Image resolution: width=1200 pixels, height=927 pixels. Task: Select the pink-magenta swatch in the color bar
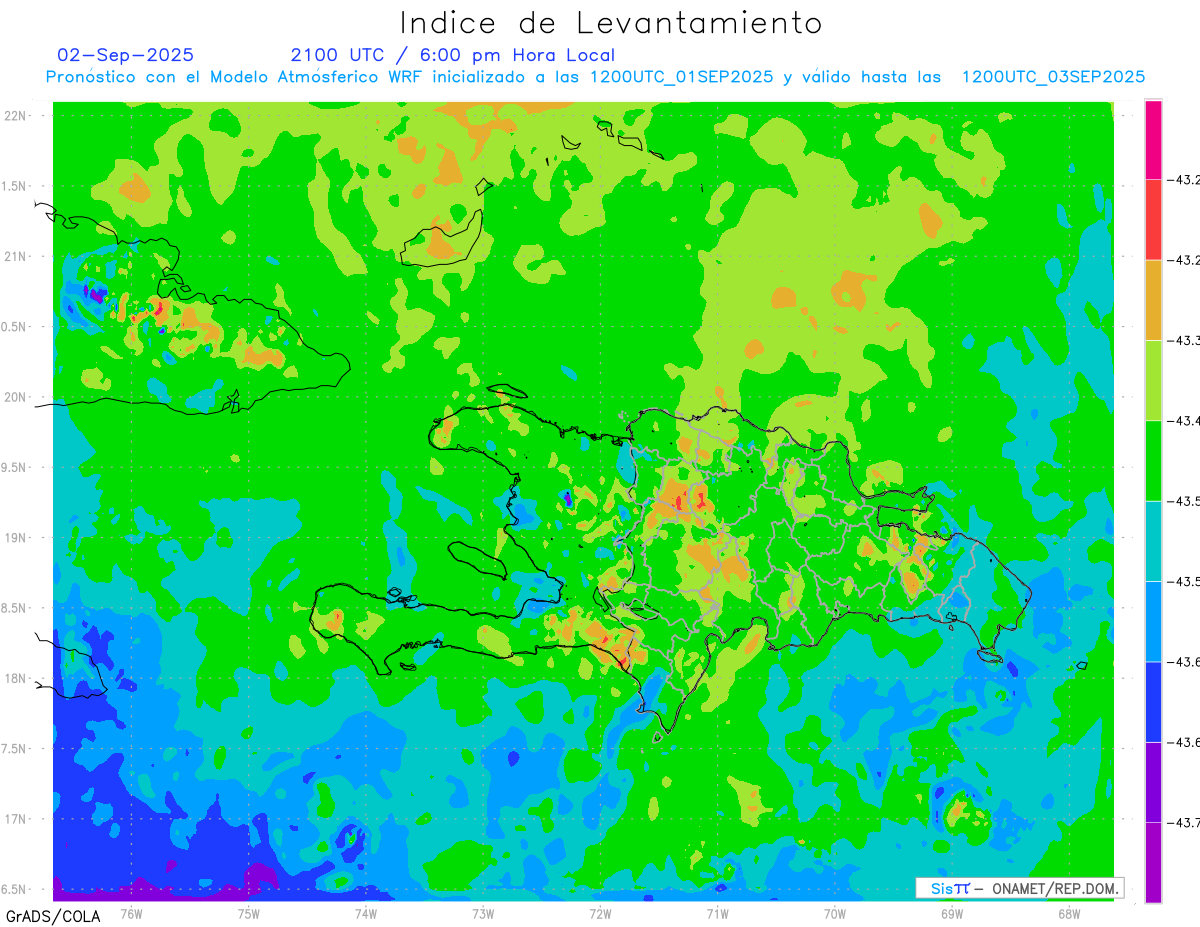point(1153,140)
